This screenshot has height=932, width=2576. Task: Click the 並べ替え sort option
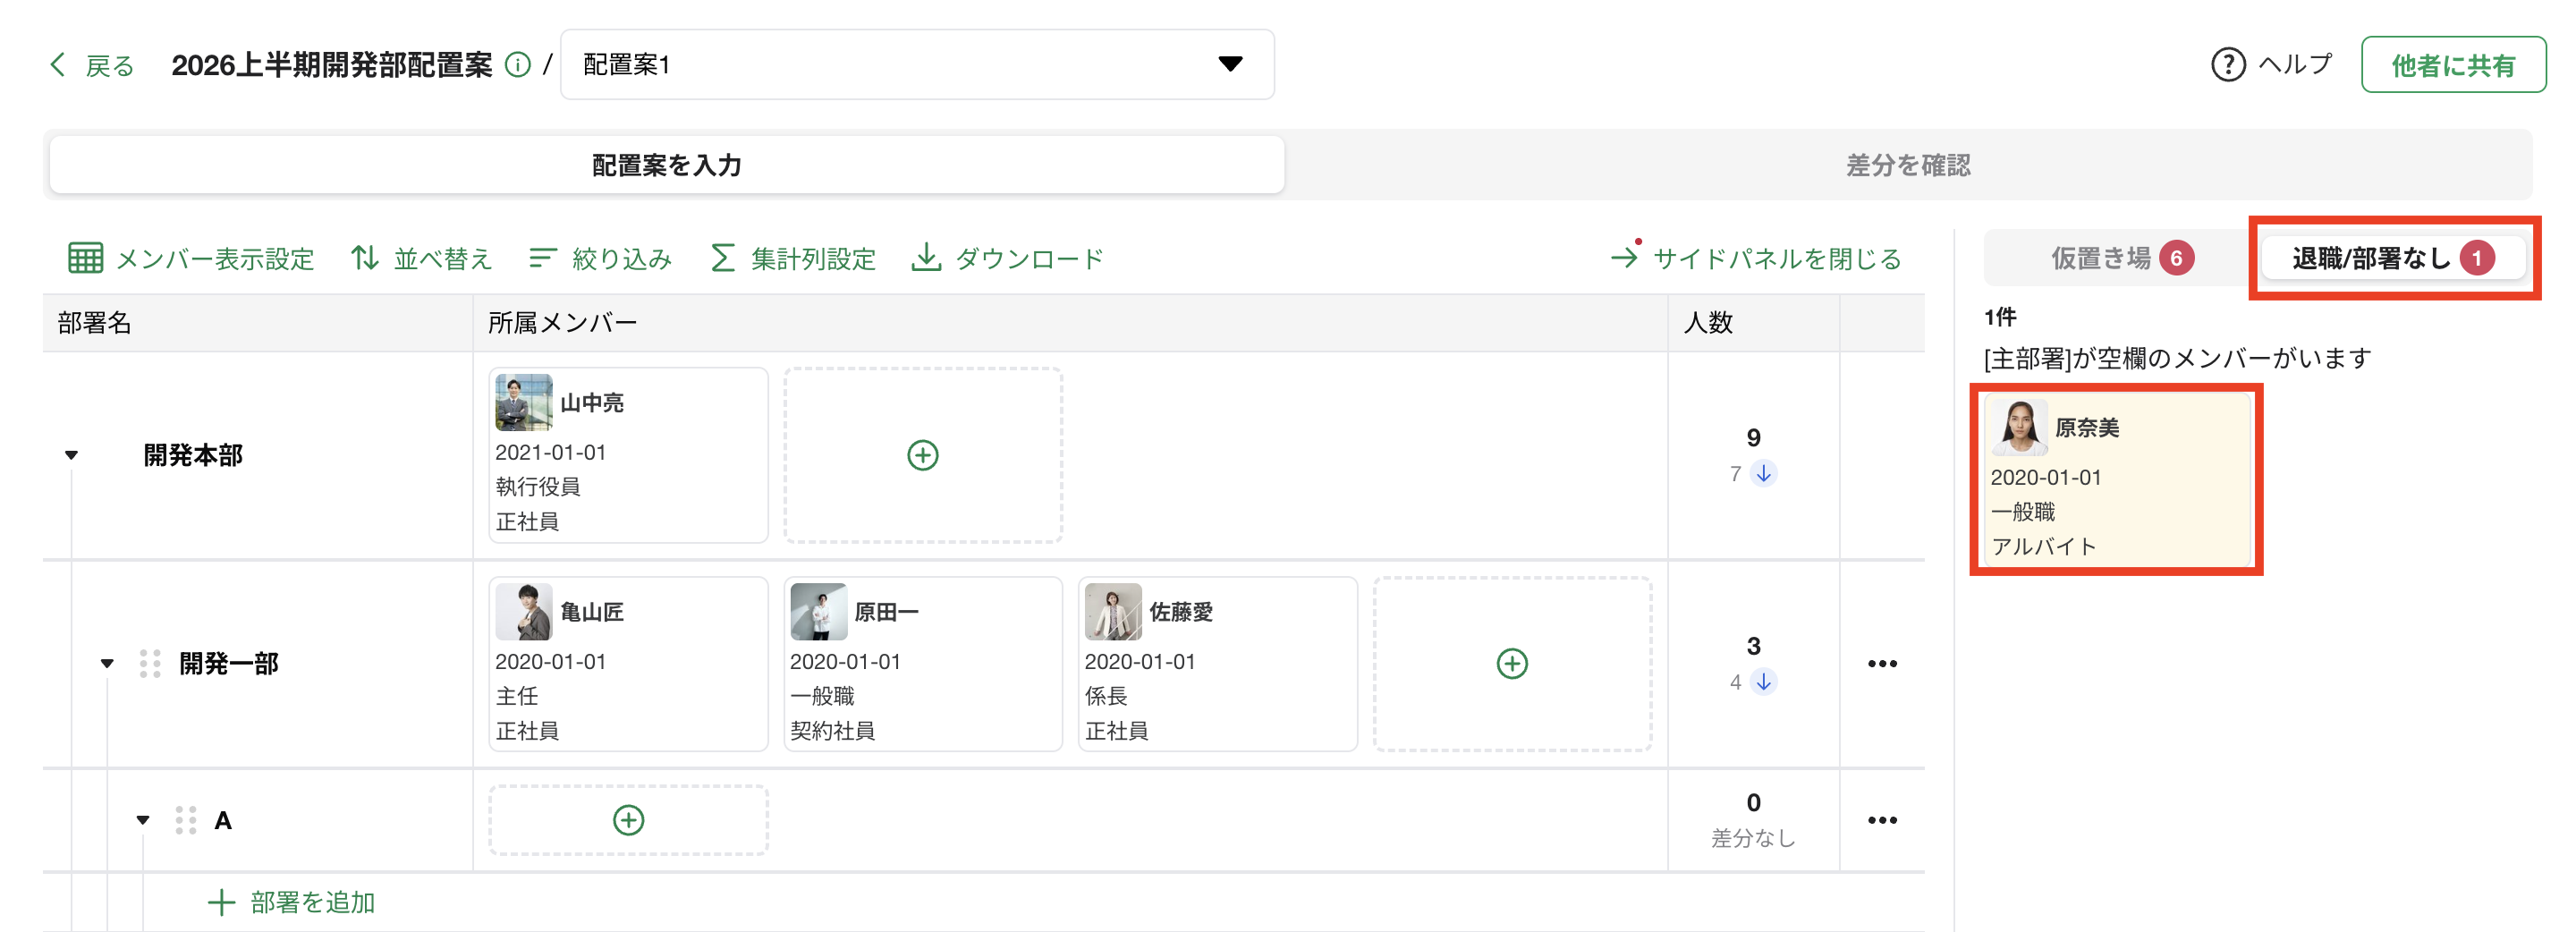421,258
